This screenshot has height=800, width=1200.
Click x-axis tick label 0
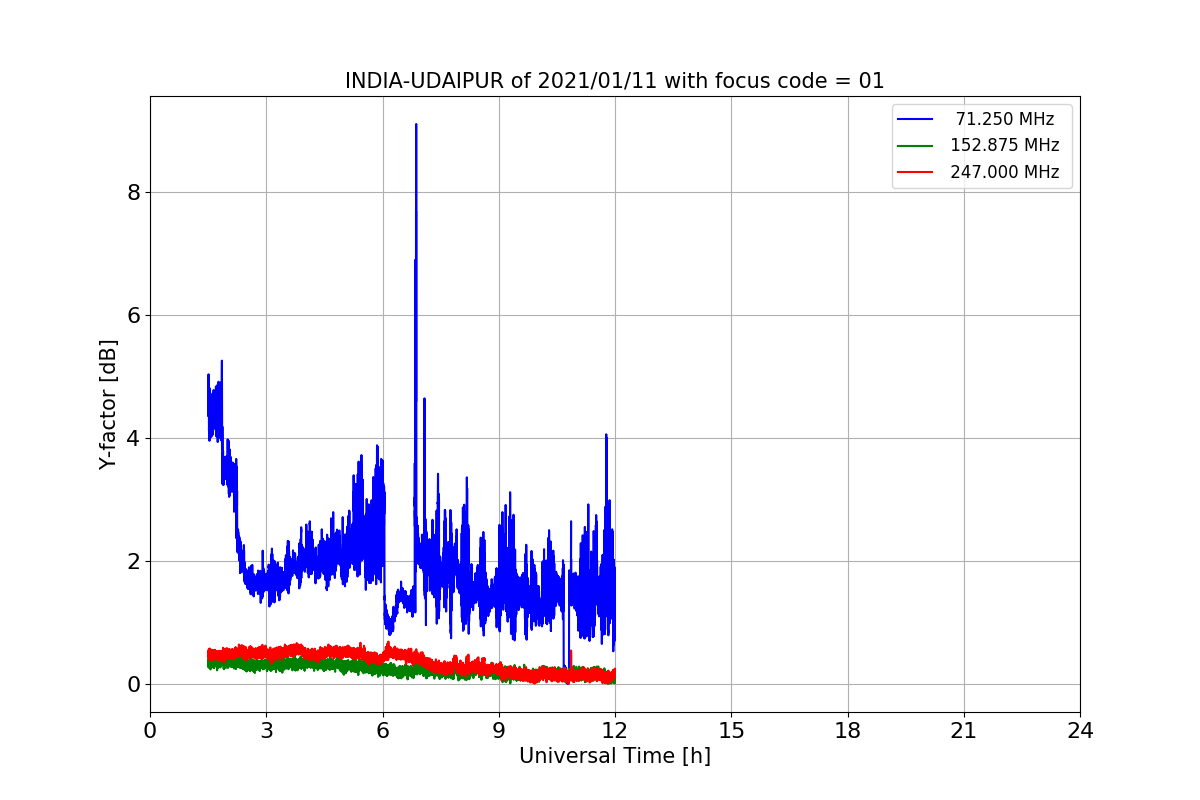(x=150, y=731)
